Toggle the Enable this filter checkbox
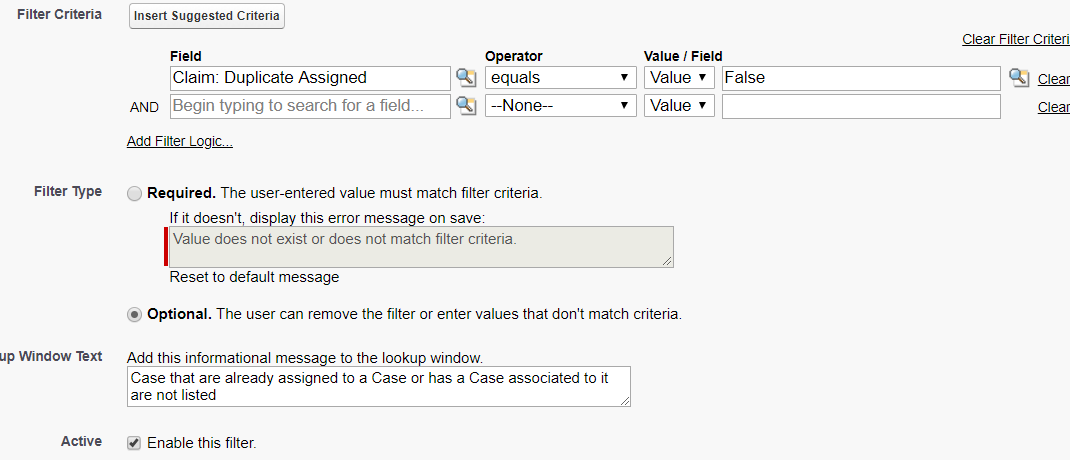This screenshot has height=460, width=1070. tap(134, 443)
